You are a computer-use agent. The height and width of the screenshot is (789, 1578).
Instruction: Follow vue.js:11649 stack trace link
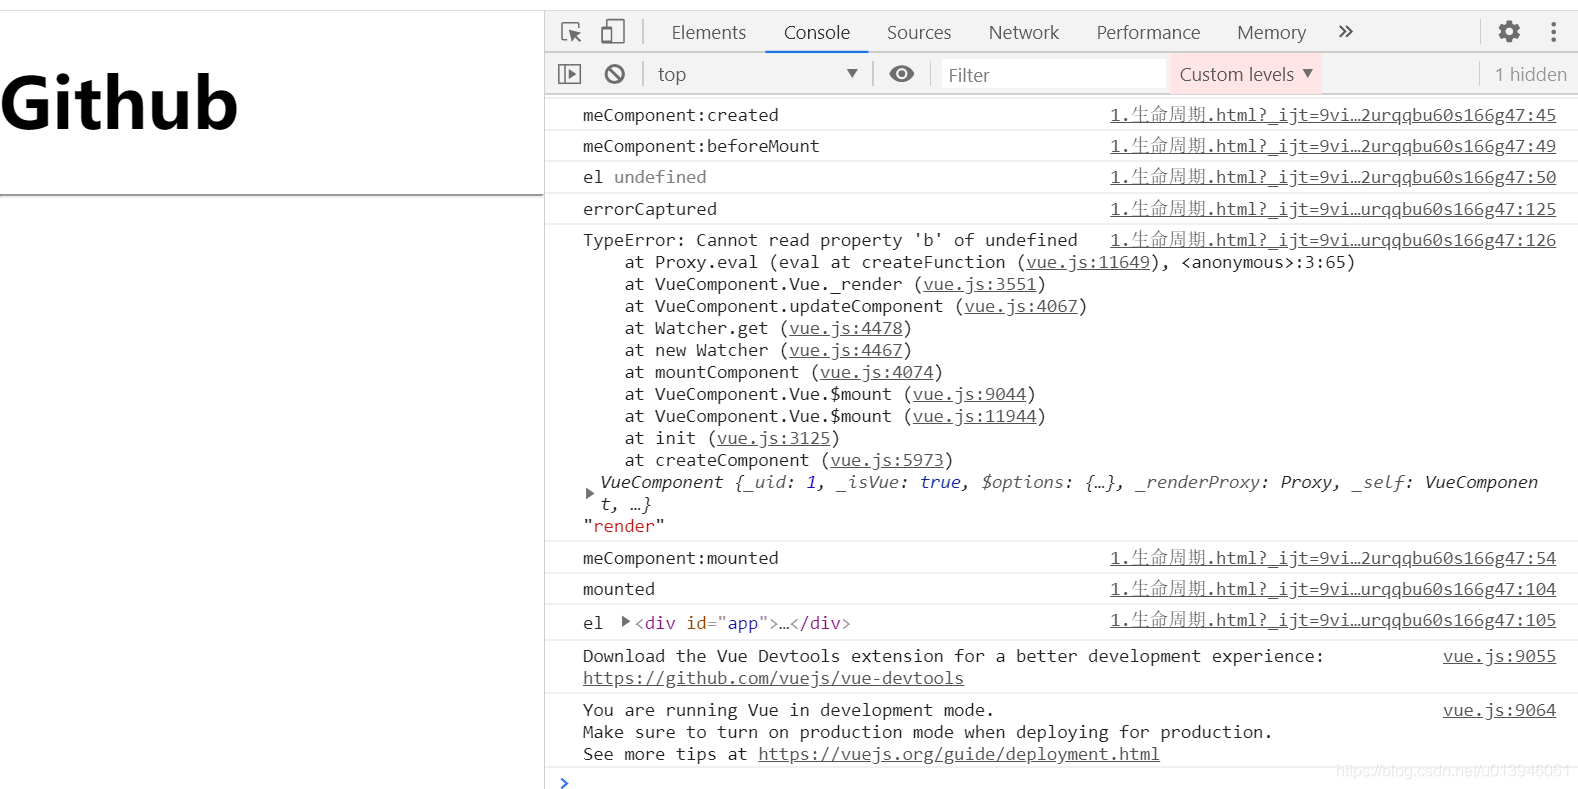coord(1088,262)
